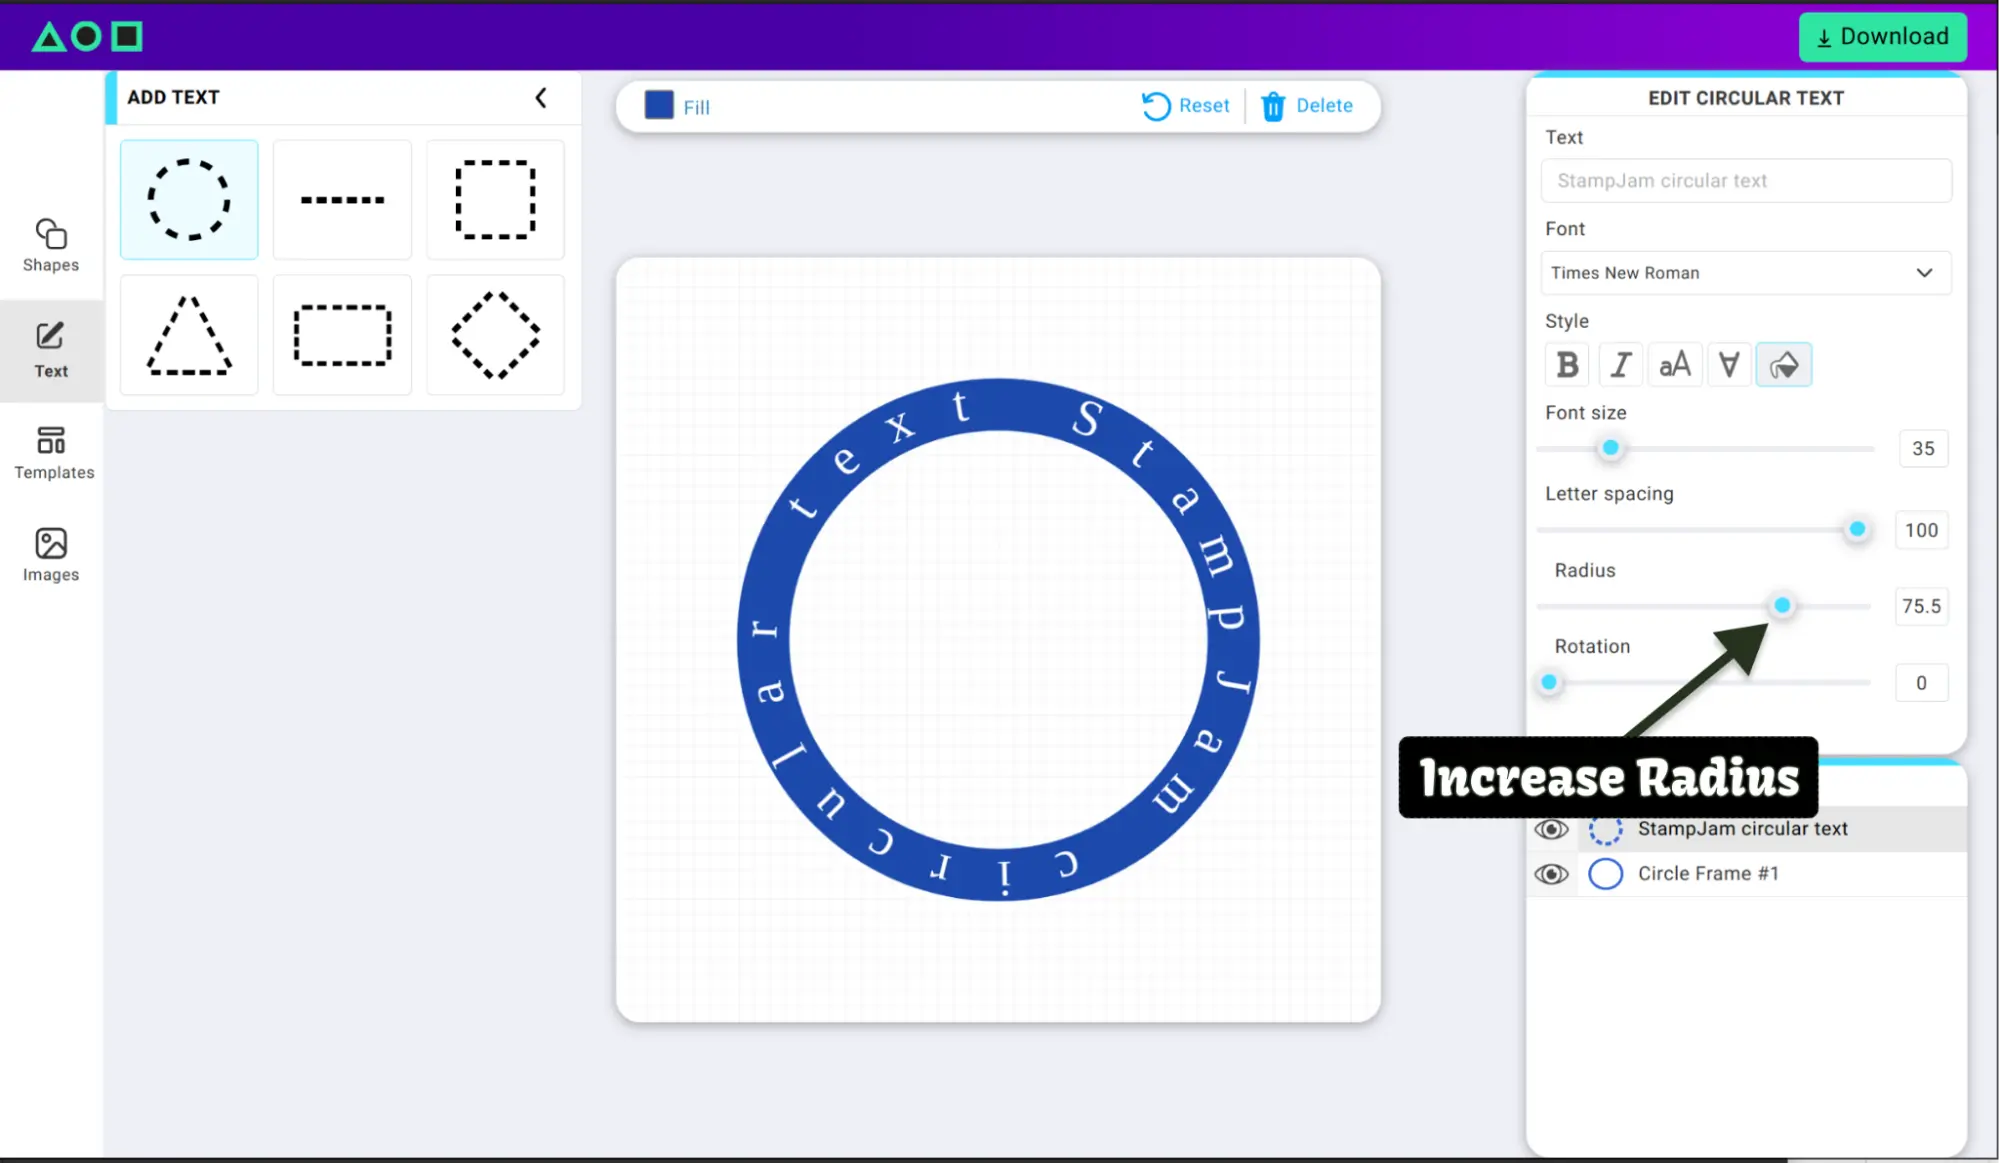The height and width of the screenshot is (1163, 1999).
Task: Edit the Font size value 35
Action: click(1923, 449)
